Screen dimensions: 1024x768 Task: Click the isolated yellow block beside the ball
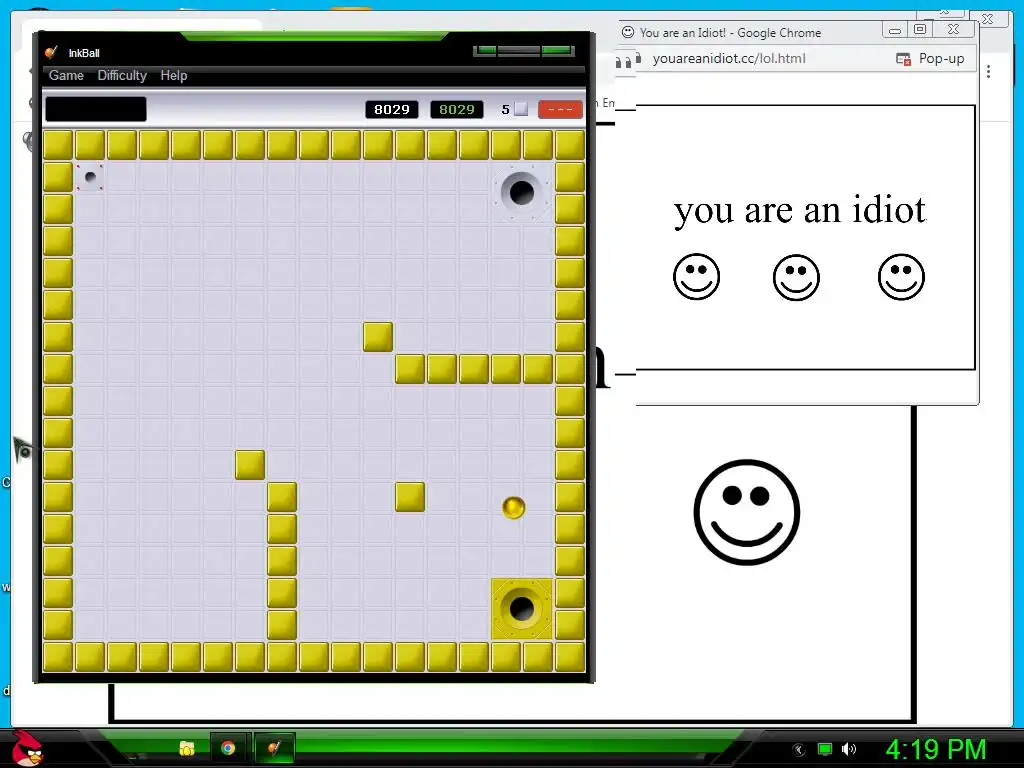coord(410,497)
